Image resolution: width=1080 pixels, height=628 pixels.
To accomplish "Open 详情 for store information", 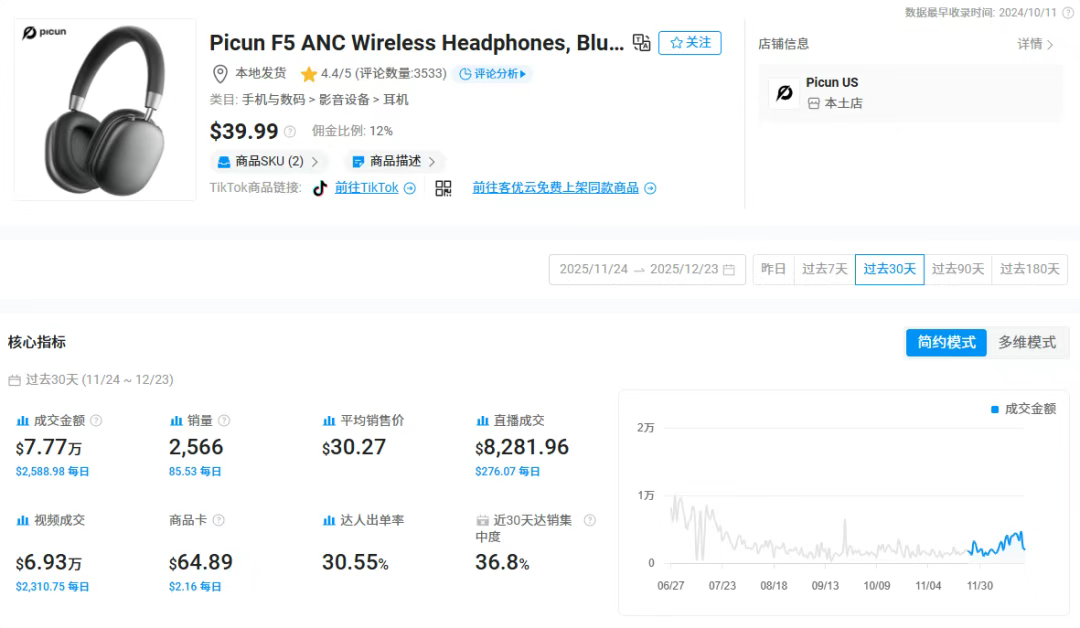I will click(x=1035, y=44).
